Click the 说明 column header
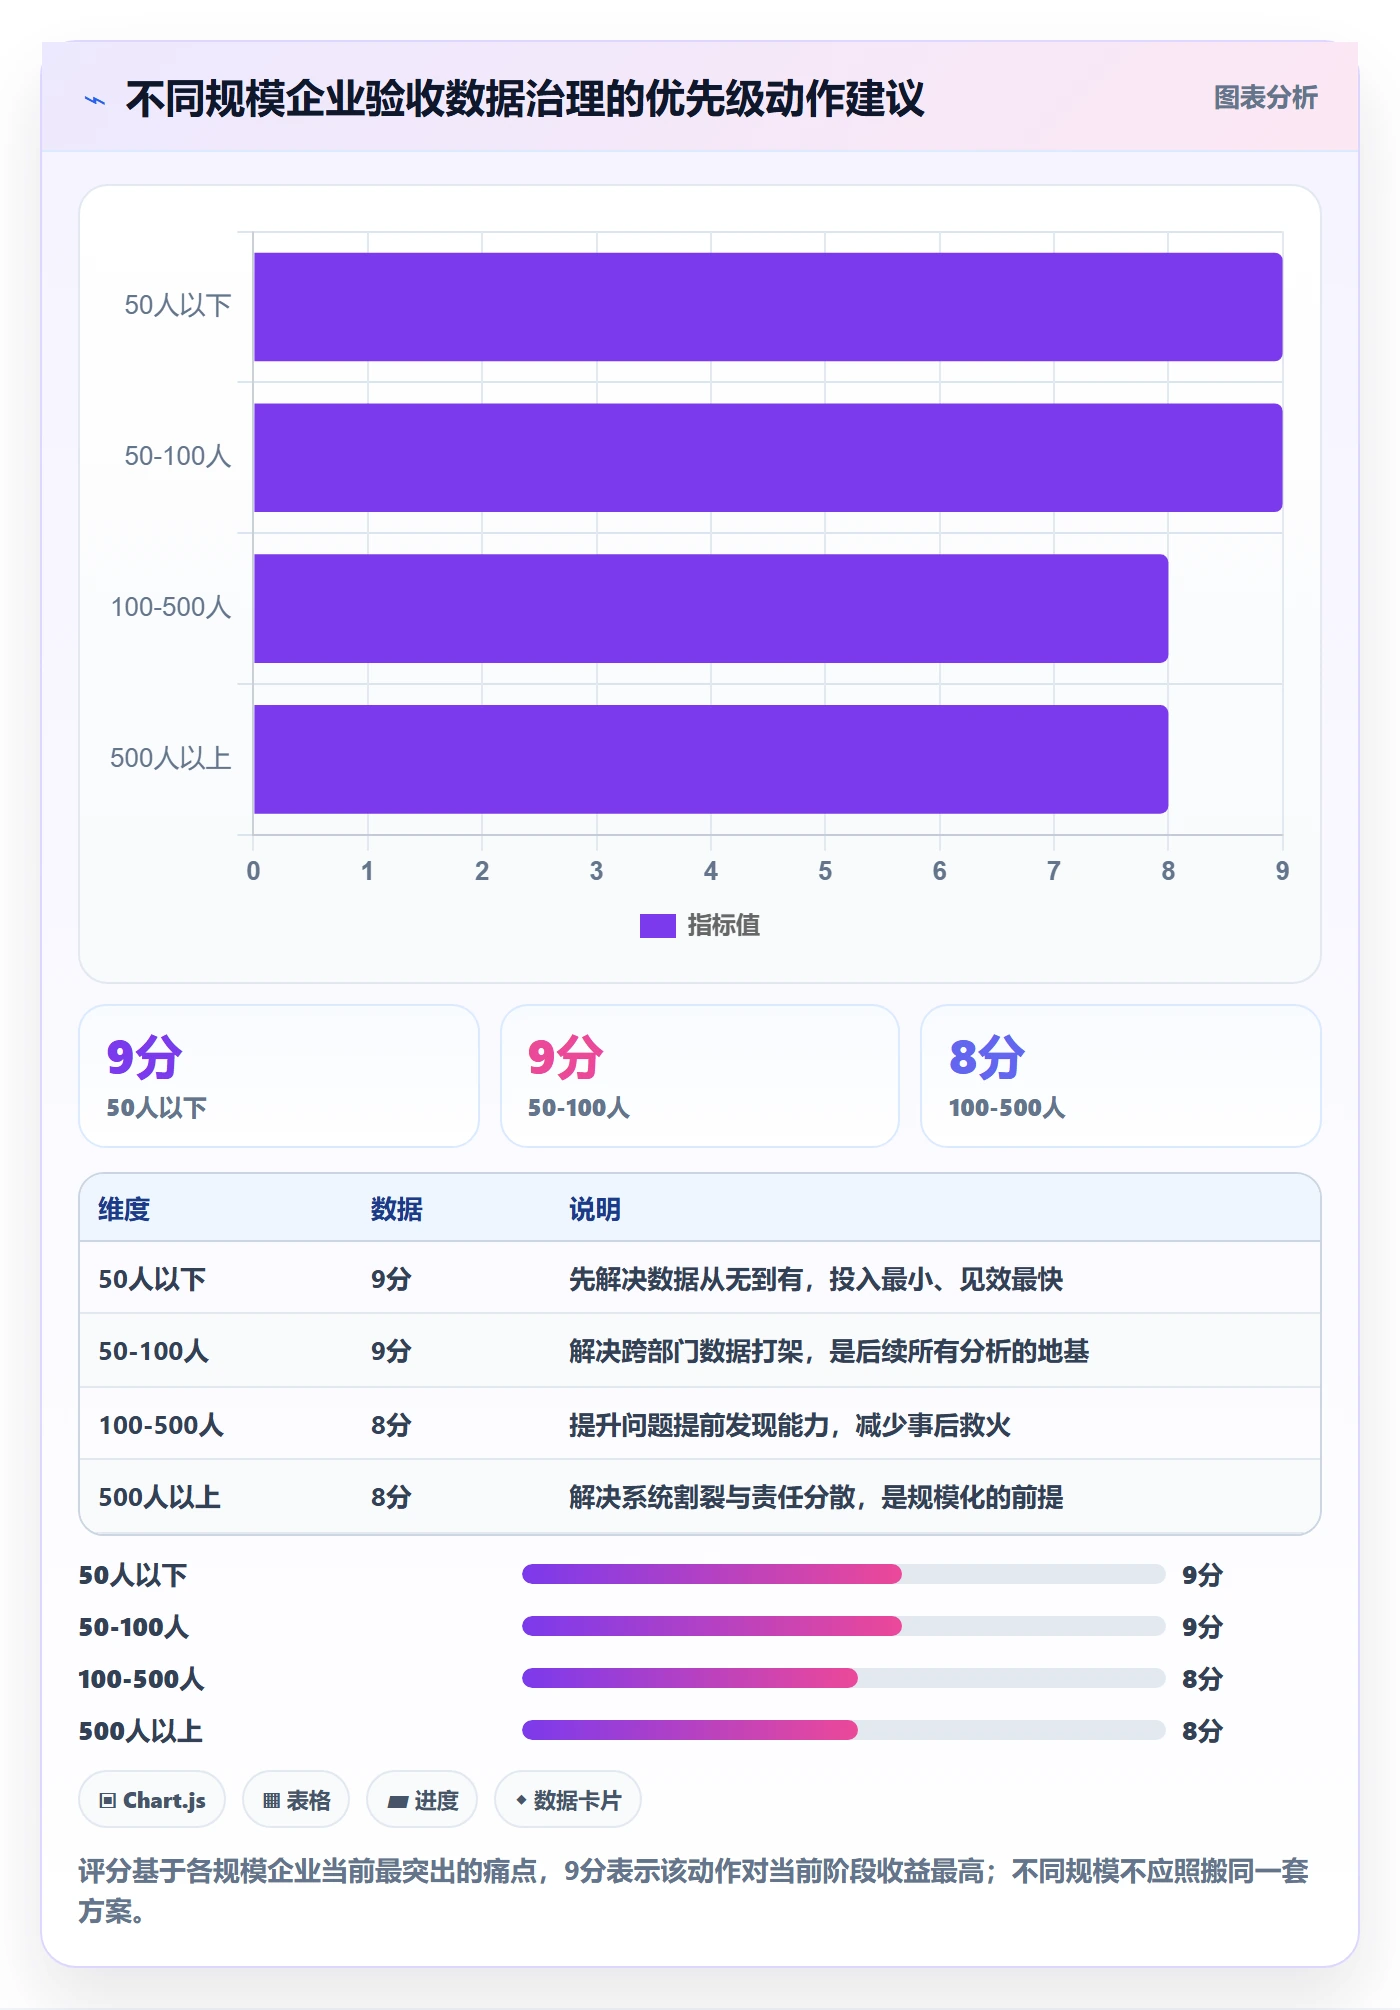This screenshot has height=2010, width=1400. click(595, 1209)
